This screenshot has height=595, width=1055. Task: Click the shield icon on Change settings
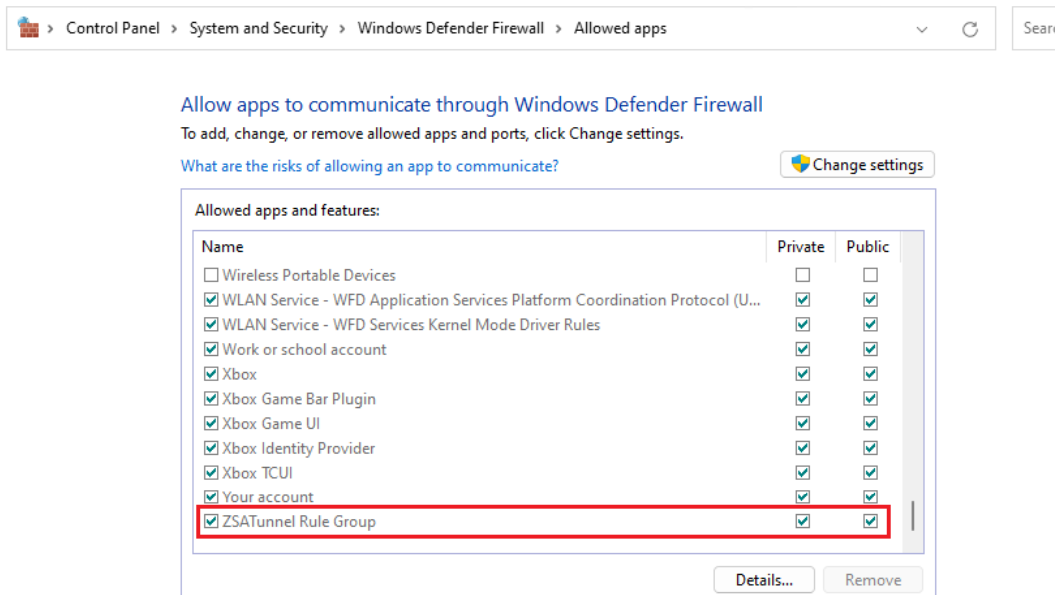799,164
